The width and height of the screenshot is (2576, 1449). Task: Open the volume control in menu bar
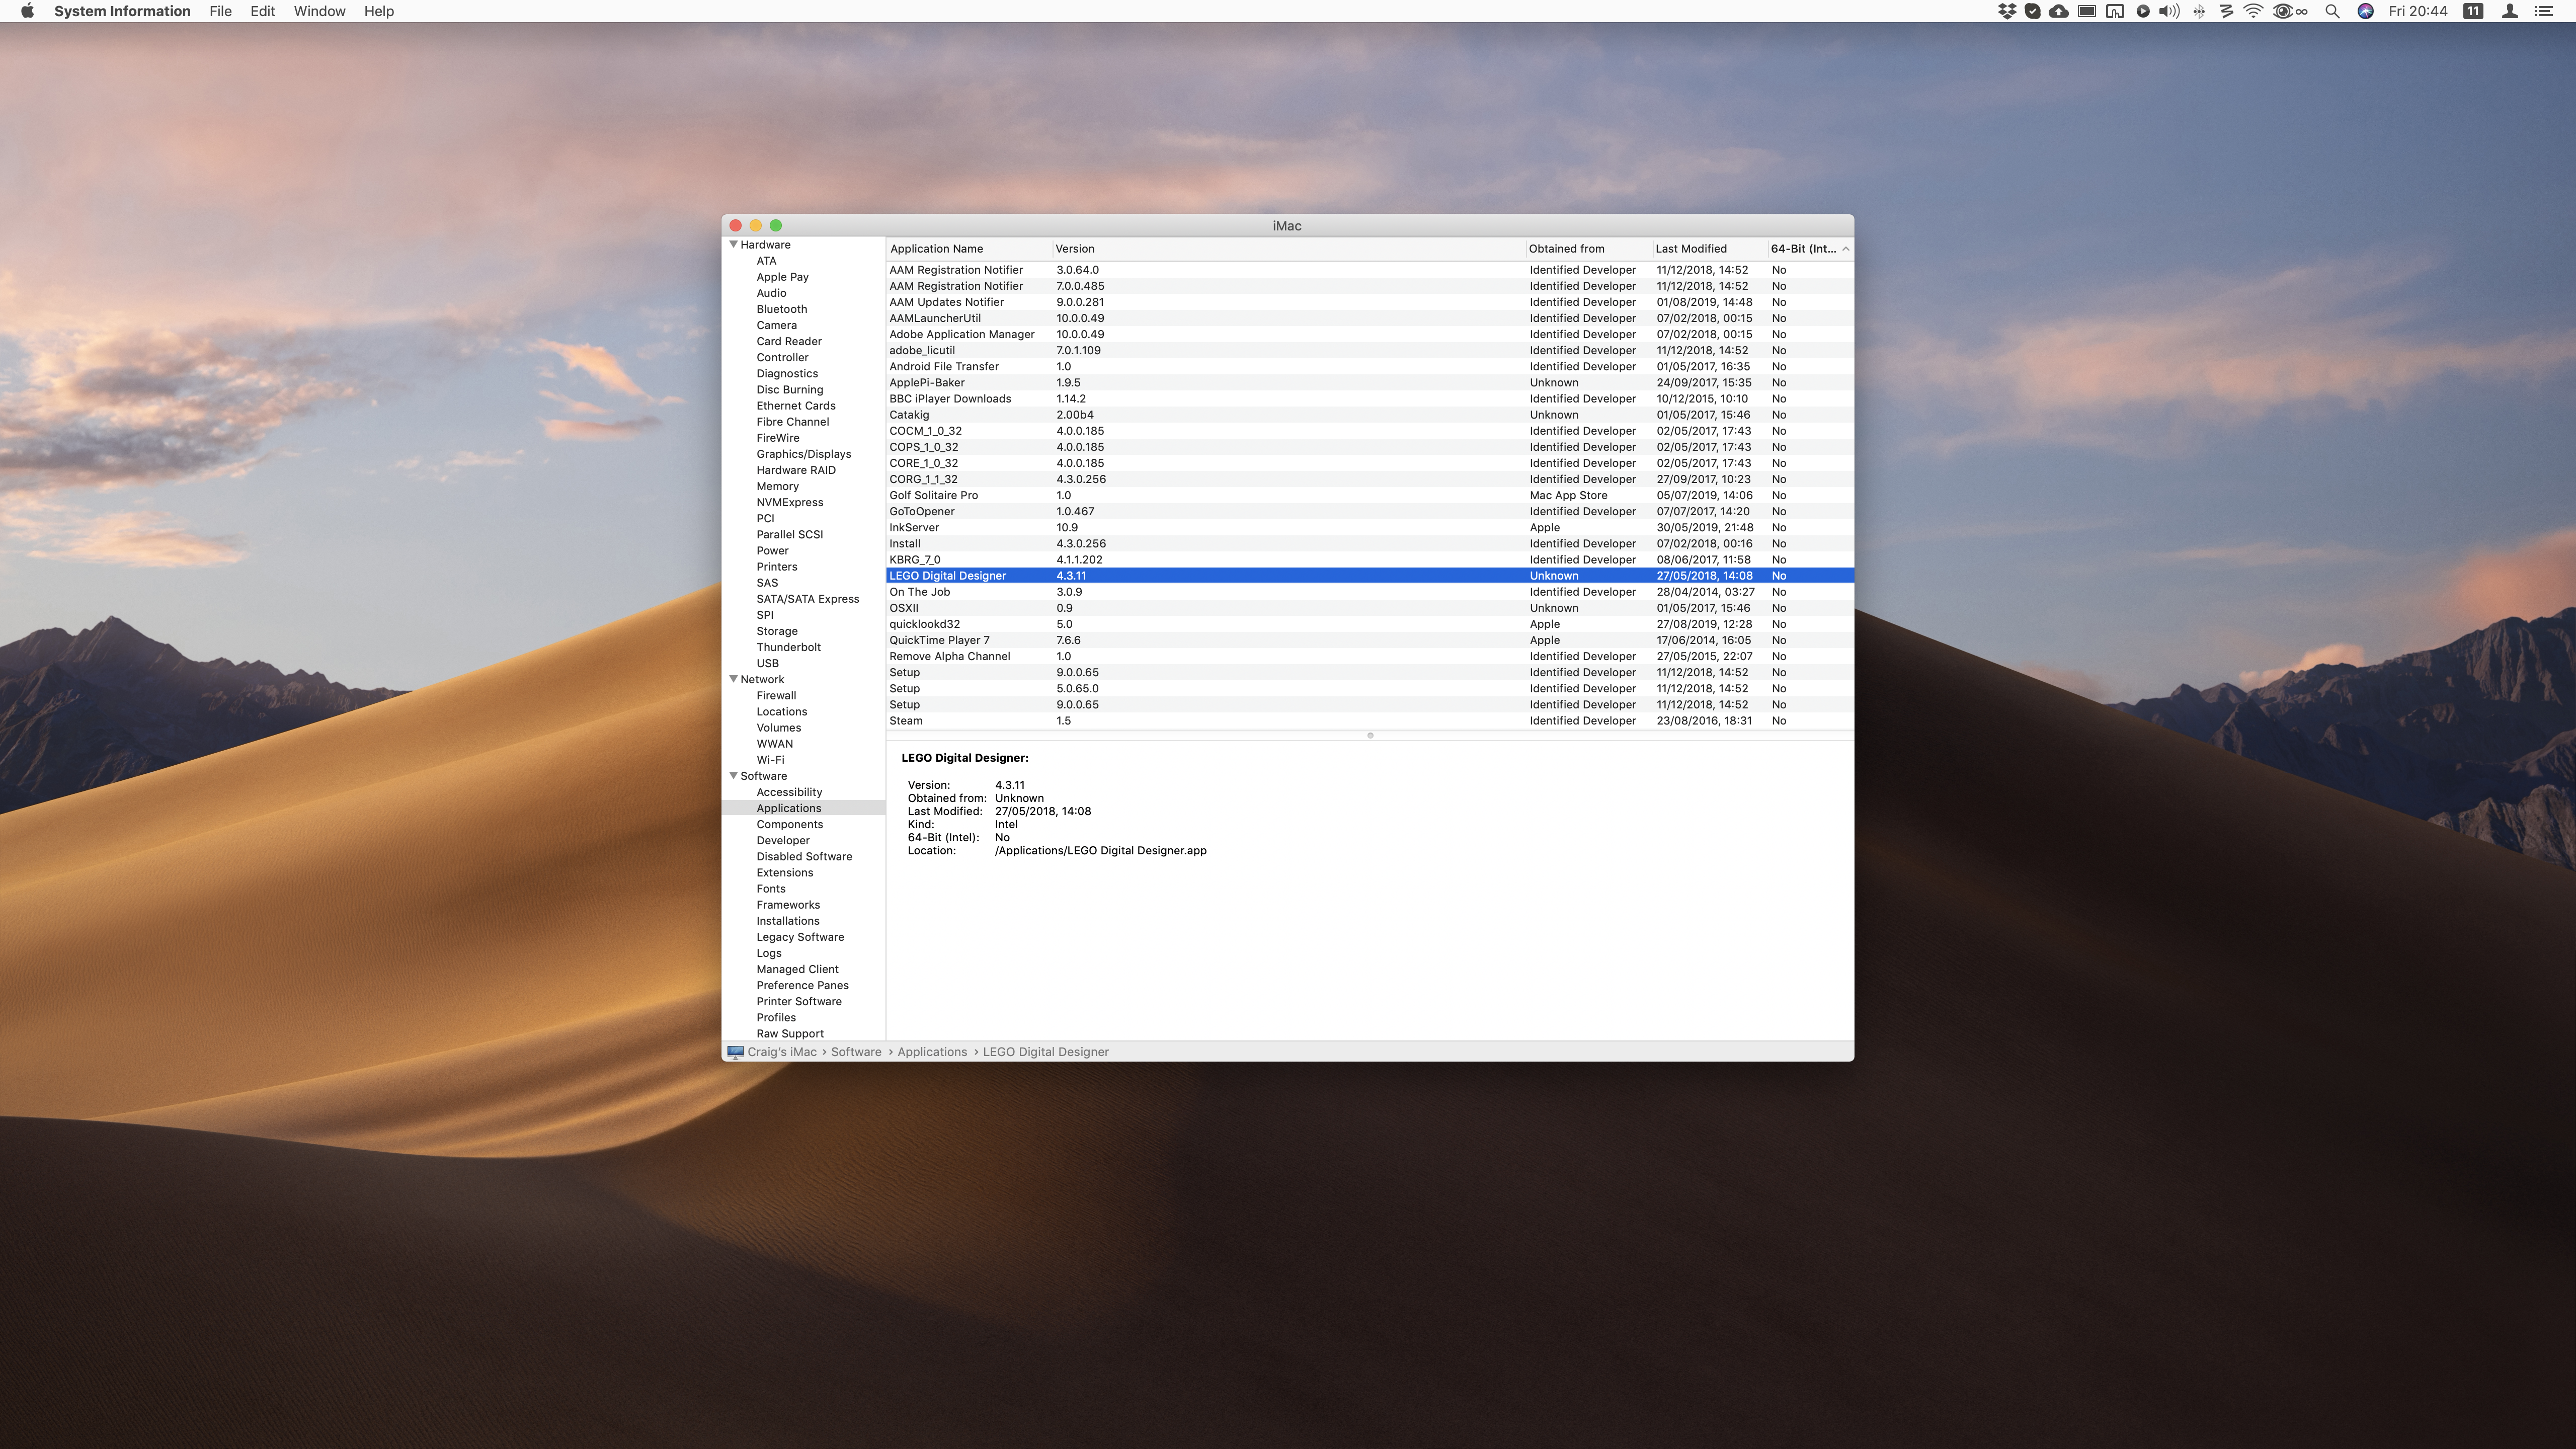pyautogui.click(x=2169, y=11)
